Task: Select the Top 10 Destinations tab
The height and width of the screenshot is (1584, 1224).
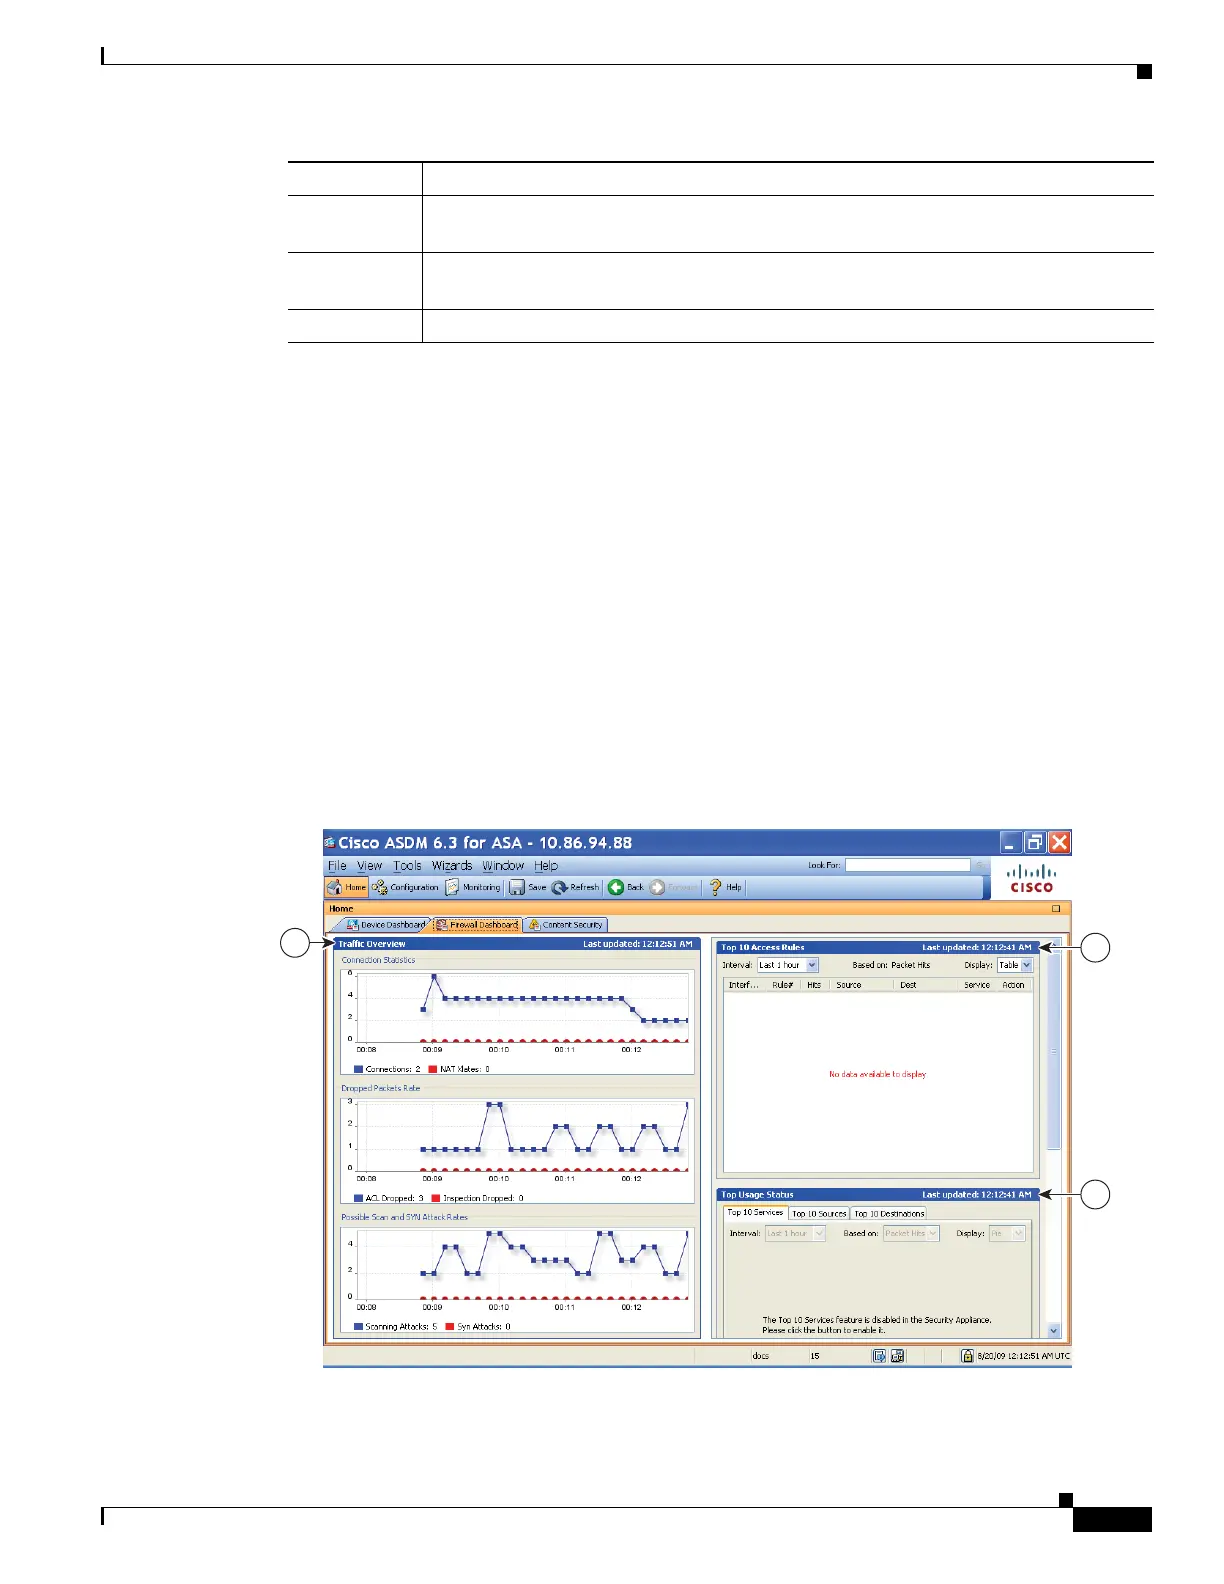Action: (889, 1213)
